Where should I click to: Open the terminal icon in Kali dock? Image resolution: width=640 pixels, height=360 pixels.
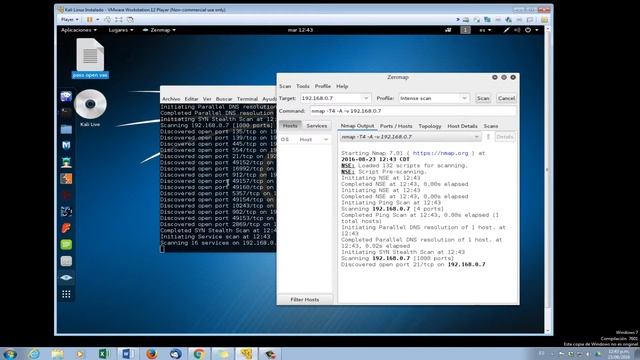66,112
